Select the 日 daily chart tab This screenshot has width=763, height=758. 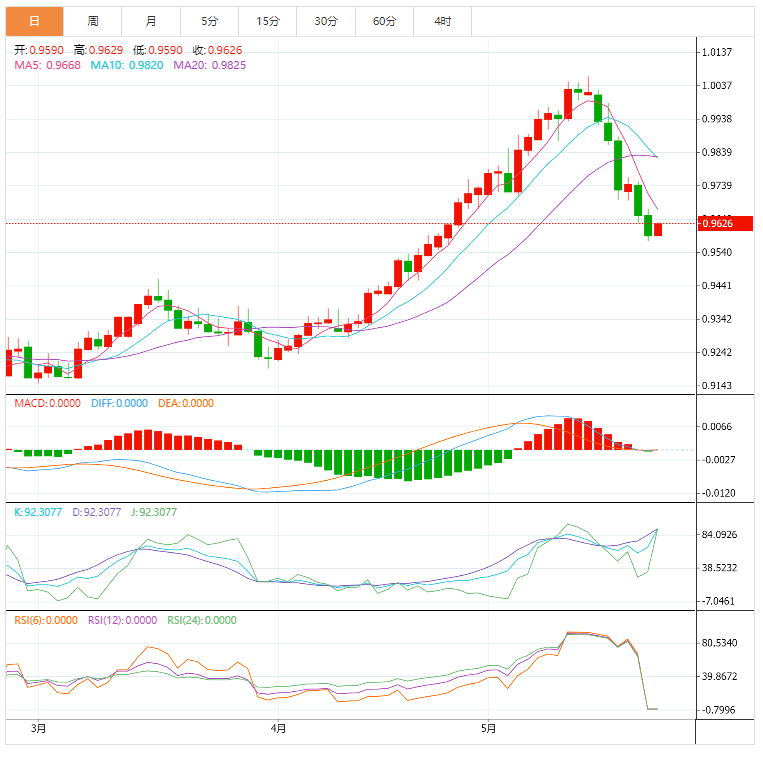34,21
